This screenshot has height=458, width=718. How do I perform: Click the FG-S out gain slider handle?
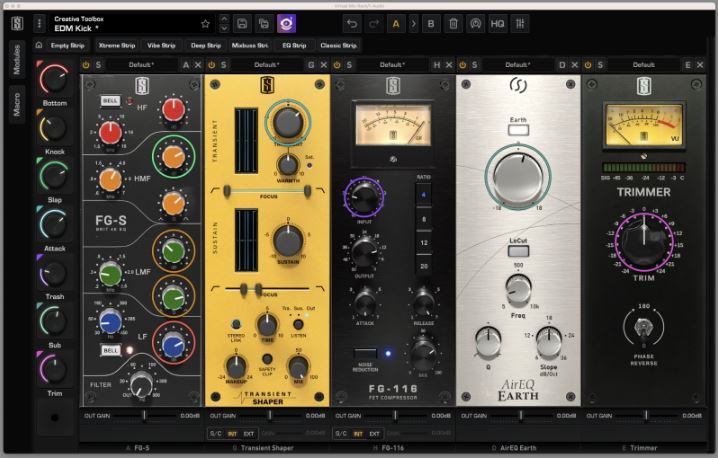pyautogui.click(x=144, y=416)
